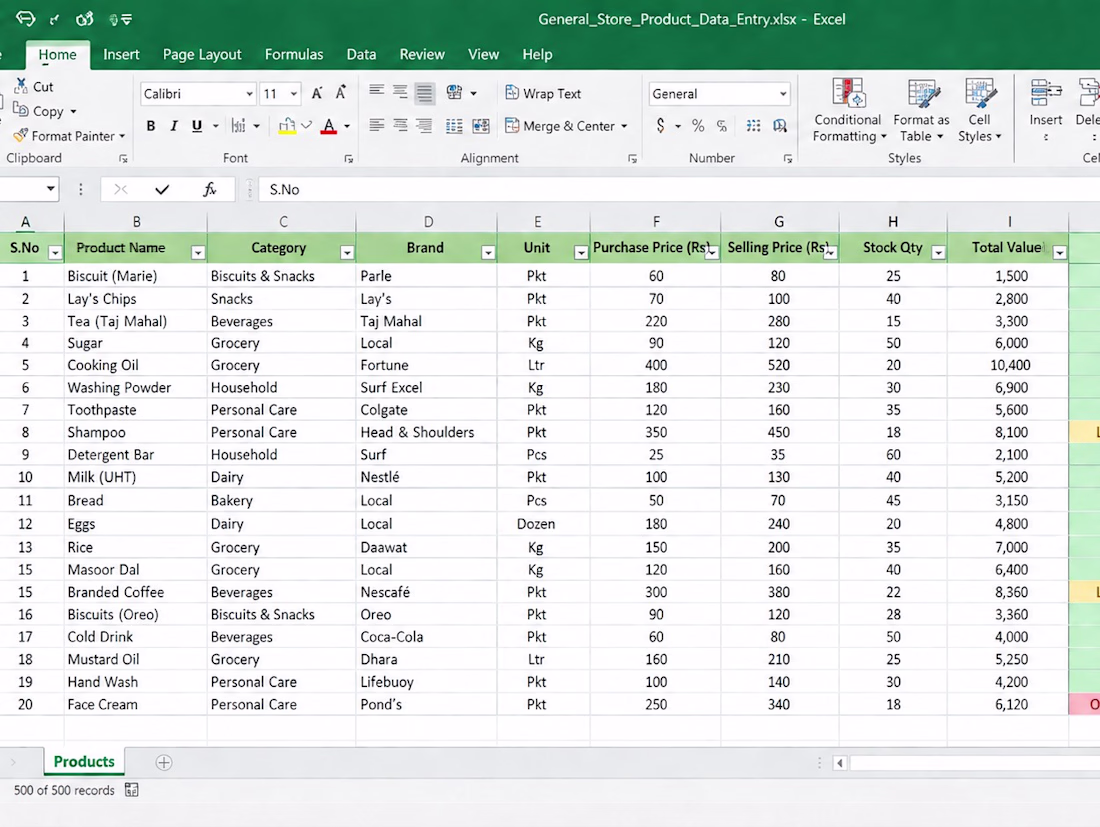Select top-row align left button
The width and height of the screenshot is (1100, 827).
pos(377,91)
